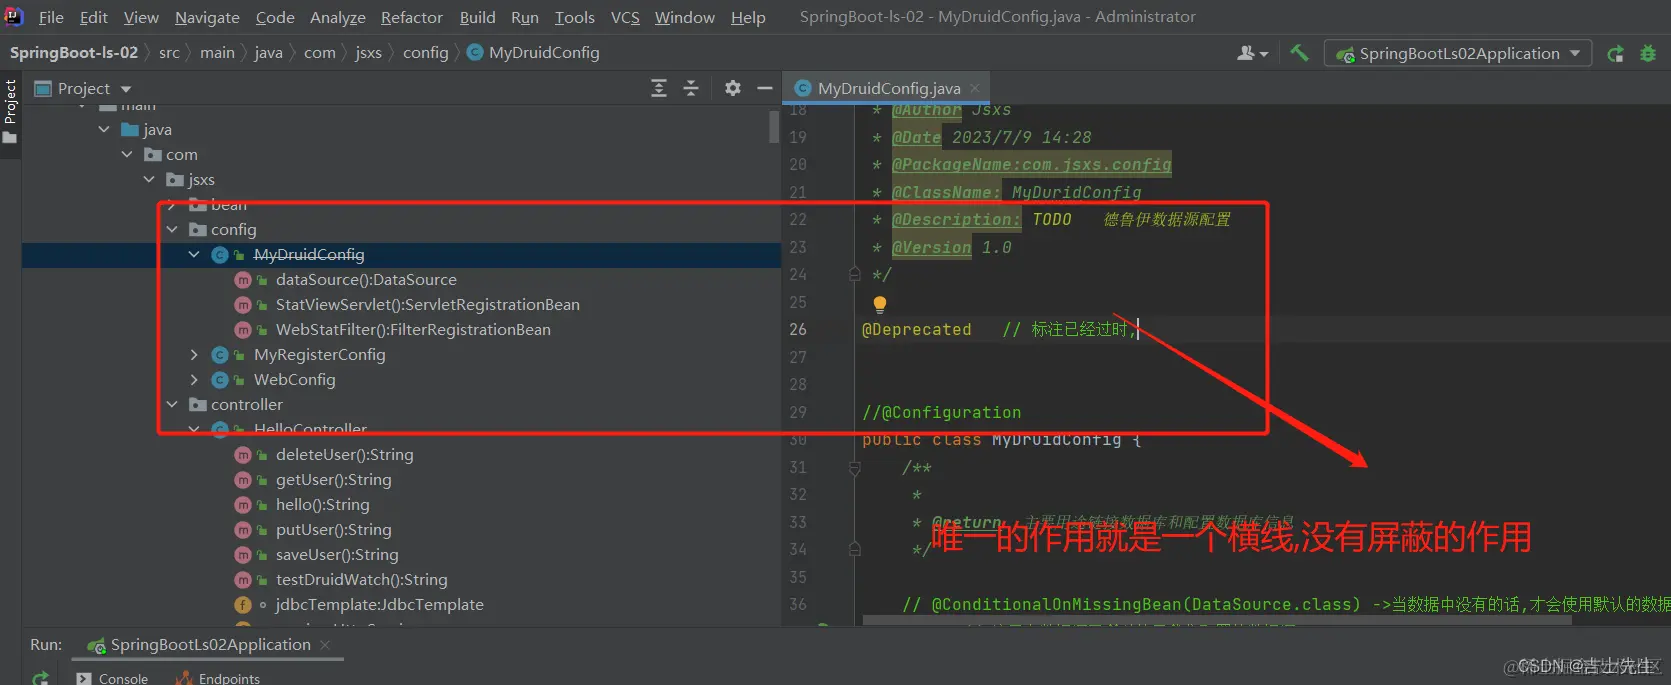Switch to the Console tab
1671x685 pixels.
[x=112, y=678]
